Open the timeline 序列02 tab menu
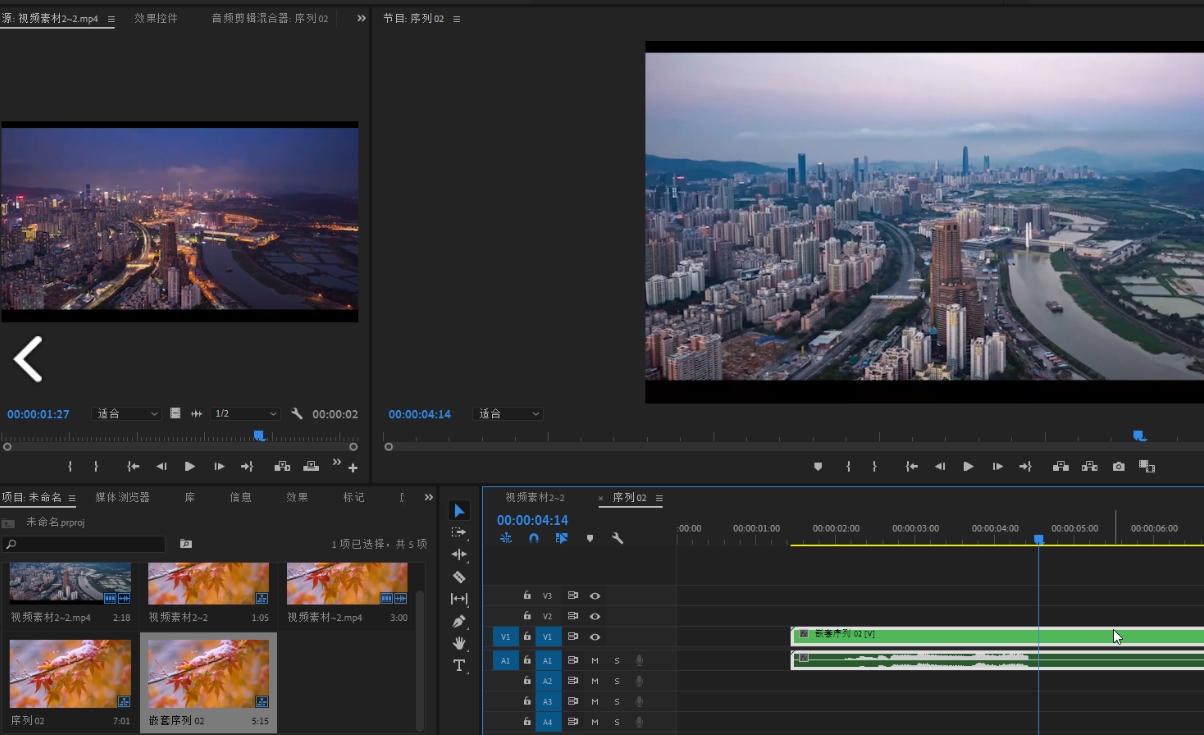This screenshot has height=735, width=1204. [x=659, y=498]
